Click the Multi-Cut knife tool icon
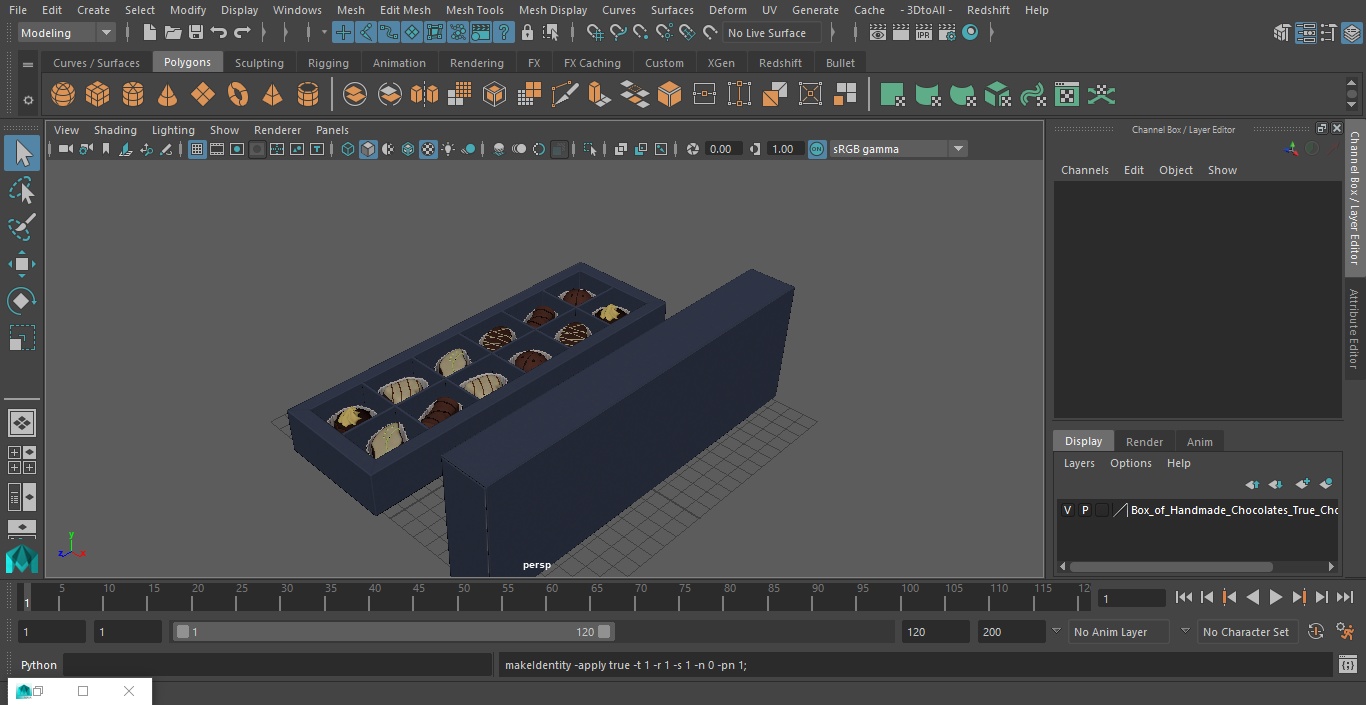The image size is (1366, 705). 564,95
